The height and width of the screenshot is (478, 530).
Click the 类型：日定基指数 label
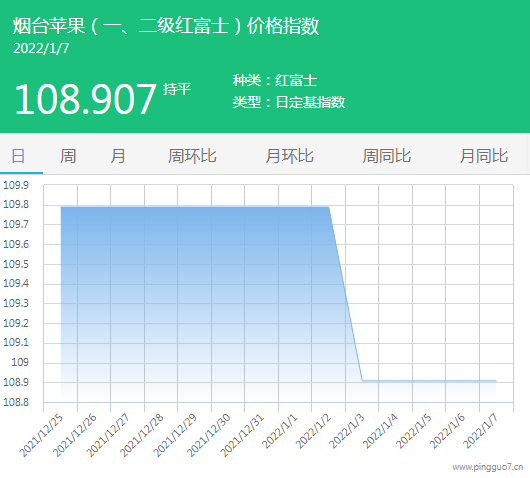pos(289,102)
